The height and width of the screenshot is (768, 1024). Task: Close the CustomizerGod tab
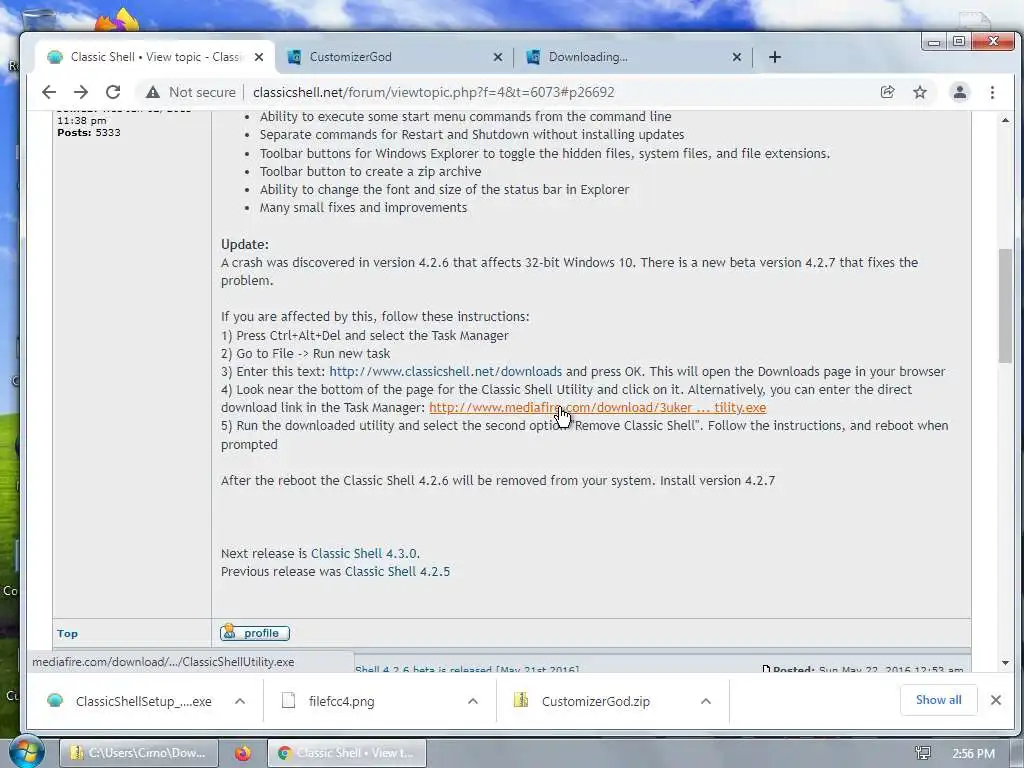coord(498,57)
